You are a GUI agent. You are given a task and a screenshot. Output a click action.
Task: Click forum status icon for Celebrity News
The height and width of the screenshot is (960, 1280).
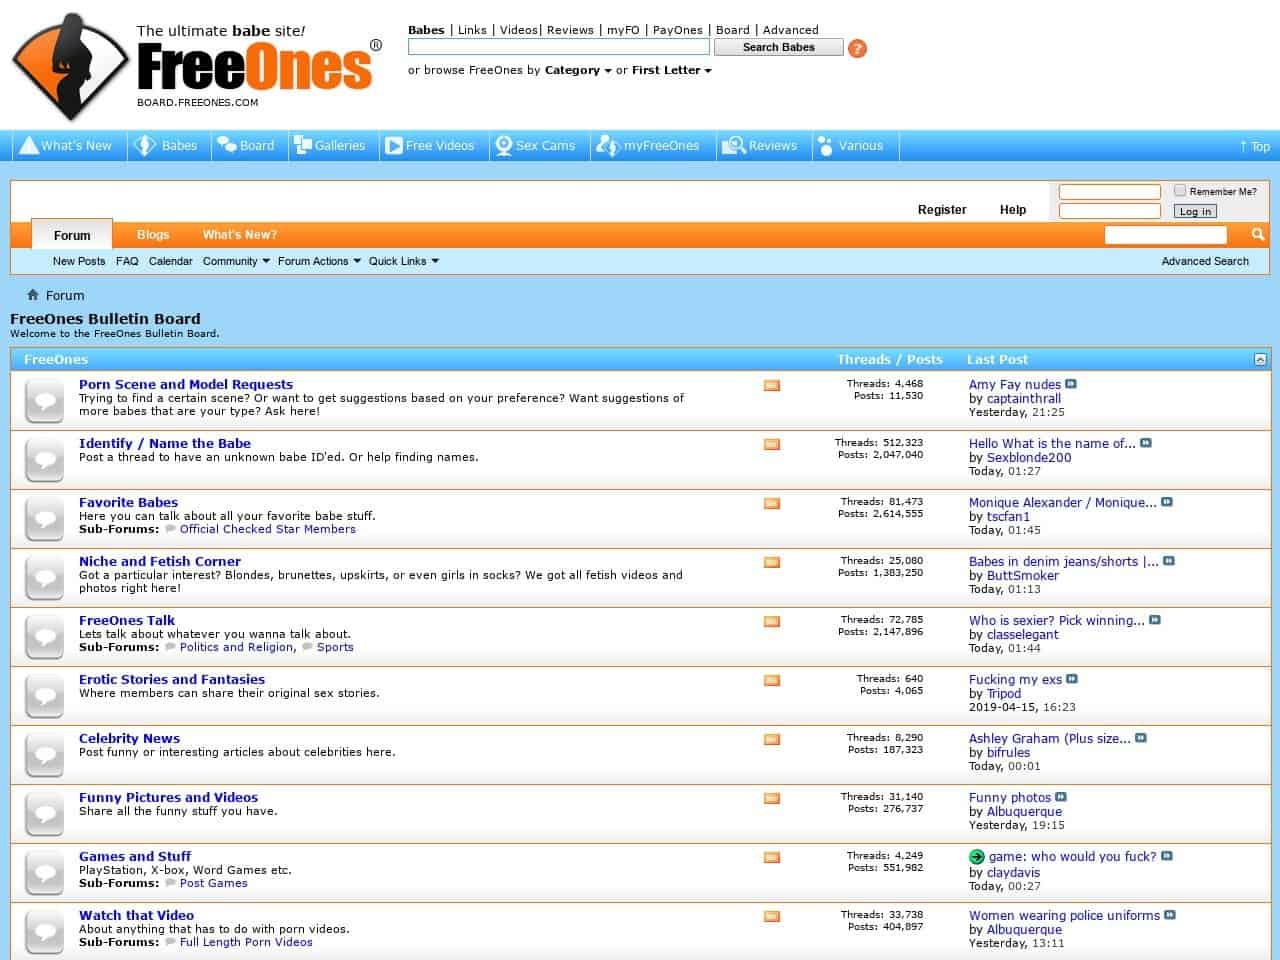[44, 754]
